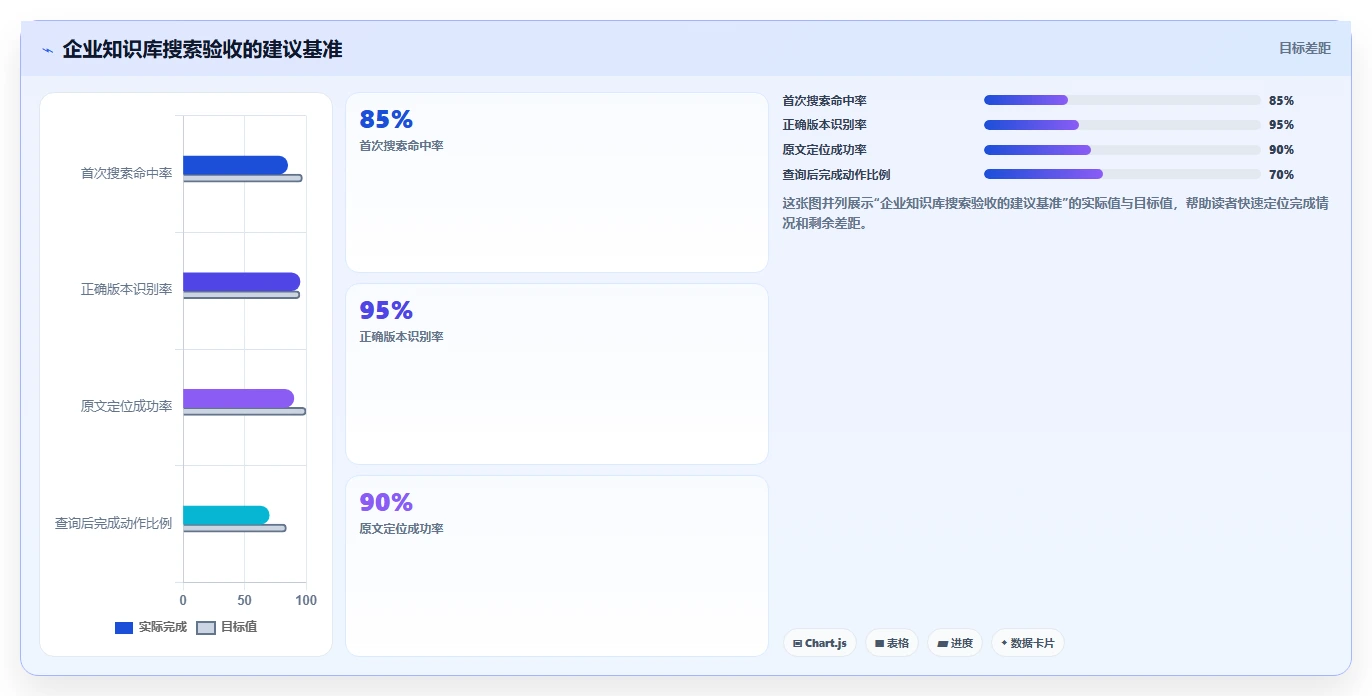Click the 数据卡片 tag chip
Screen dimensions: 1372x696
1027,643
